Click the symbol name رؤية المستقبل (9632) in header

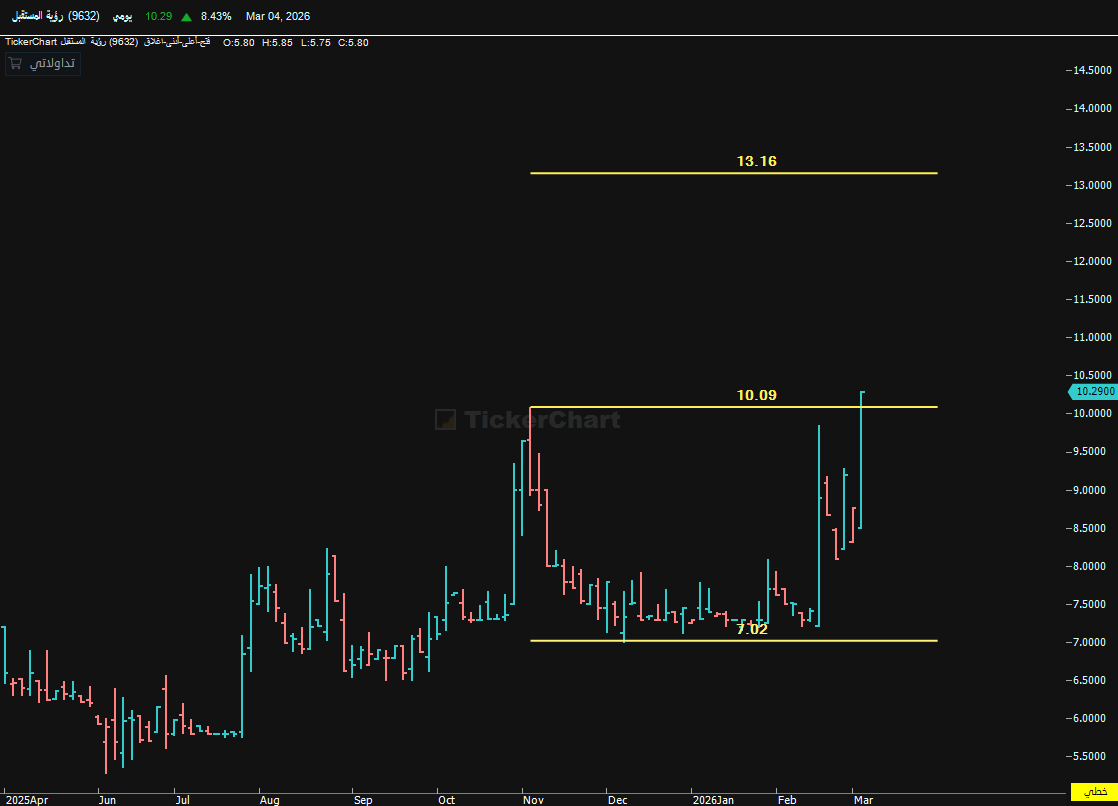point(56,16)
